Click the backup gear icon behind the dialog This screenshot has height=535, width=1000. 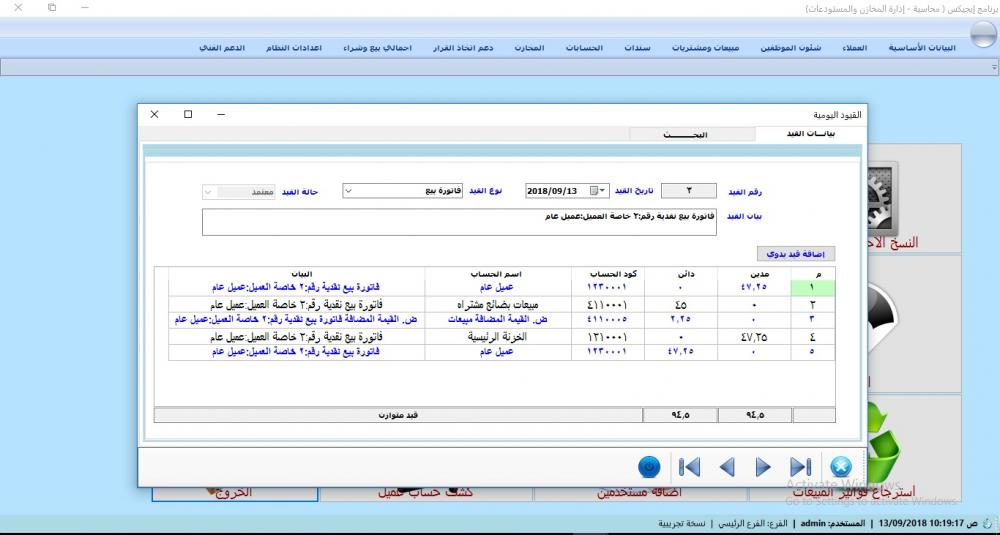(x=882, y=198)
